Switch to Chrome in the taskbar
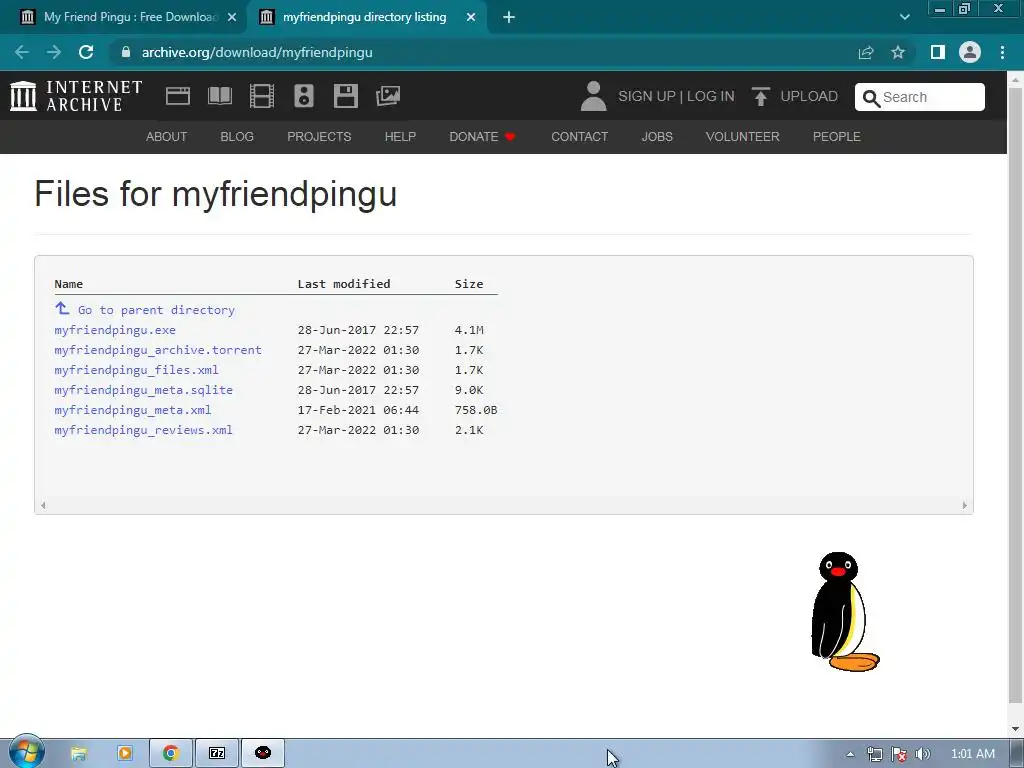This screenshot has width=1024, height=768. (x=171, y=753)
